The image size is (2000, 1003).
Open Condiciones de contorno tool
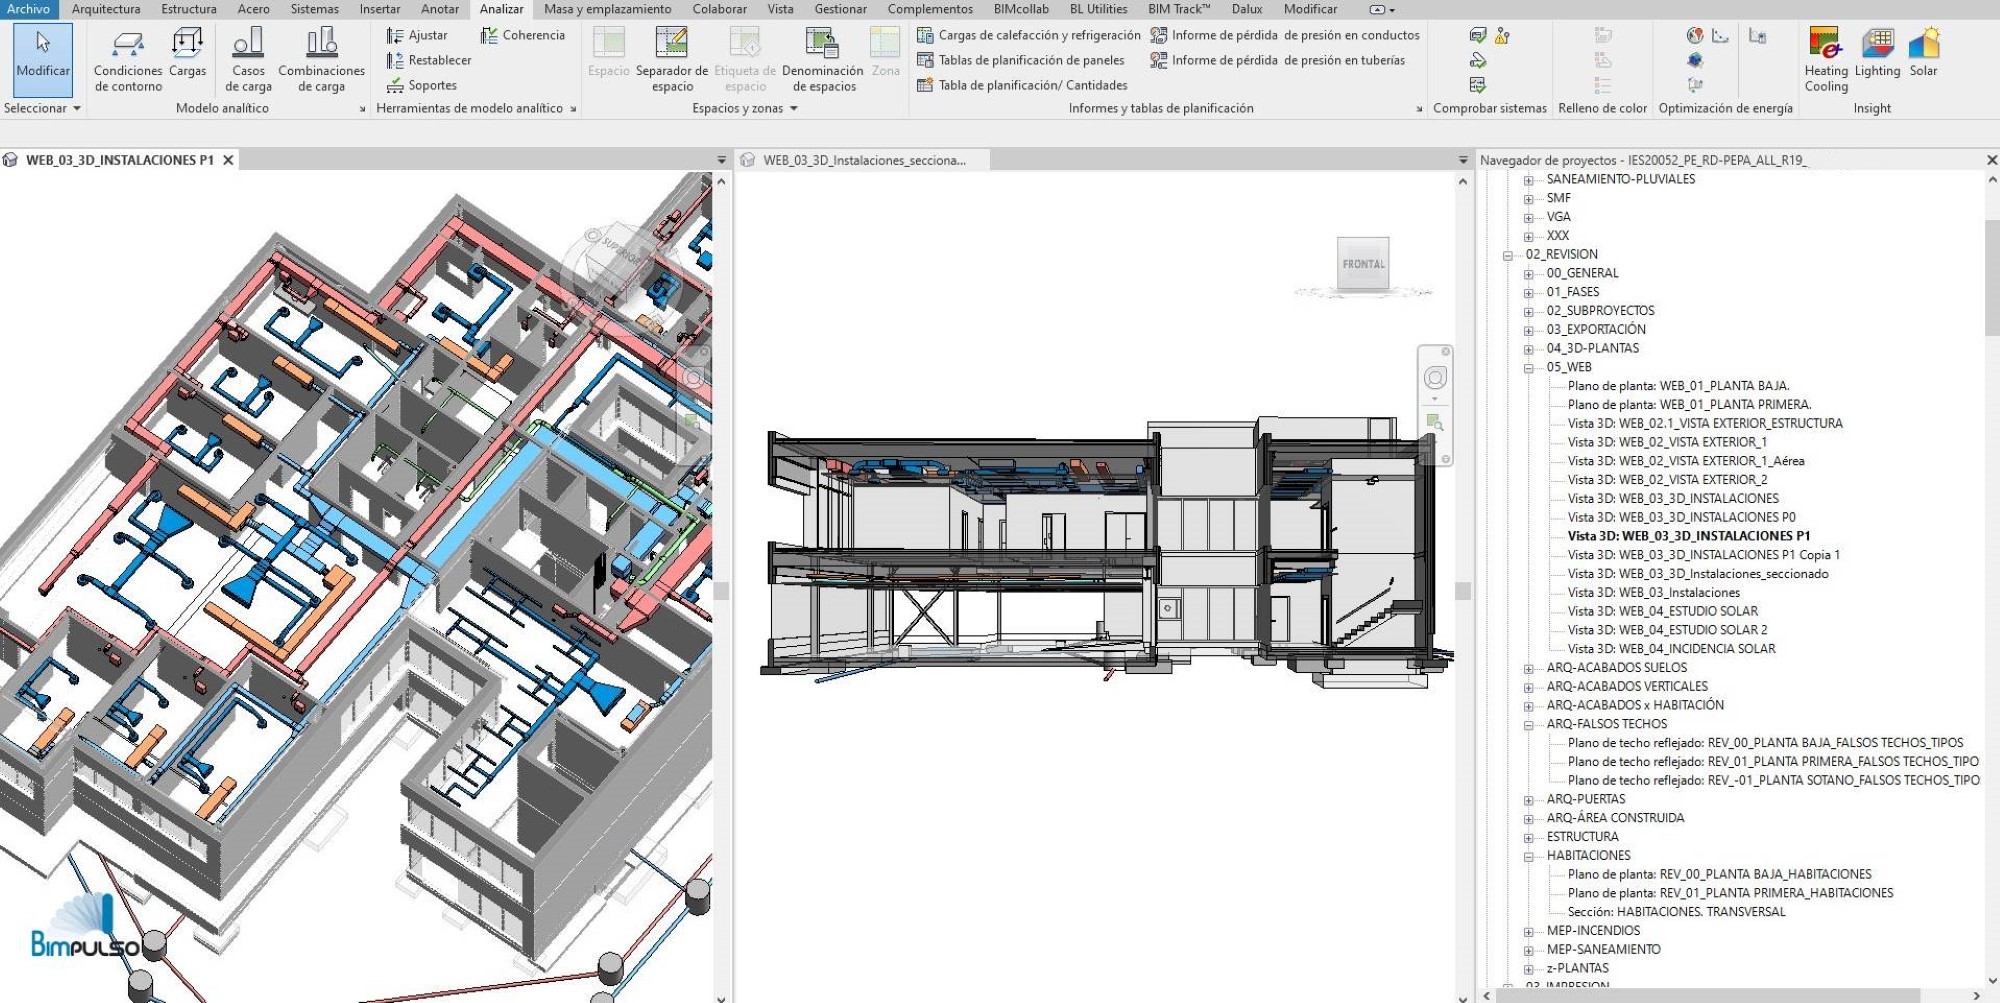tap(128, 60)
